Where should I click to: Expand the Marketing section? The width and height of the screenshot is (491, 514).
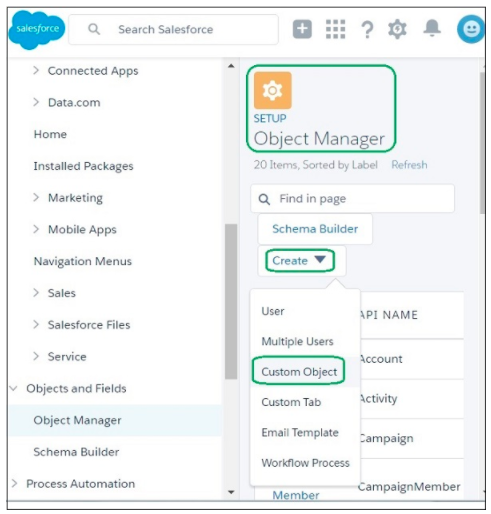[36, 197]
